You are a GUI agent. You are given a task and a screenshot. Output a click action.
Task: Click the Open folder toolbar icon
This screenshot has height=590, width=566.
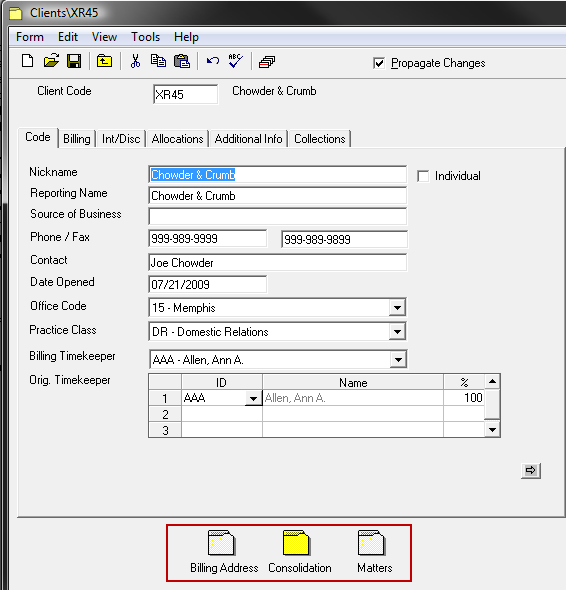tap(51, 61)
